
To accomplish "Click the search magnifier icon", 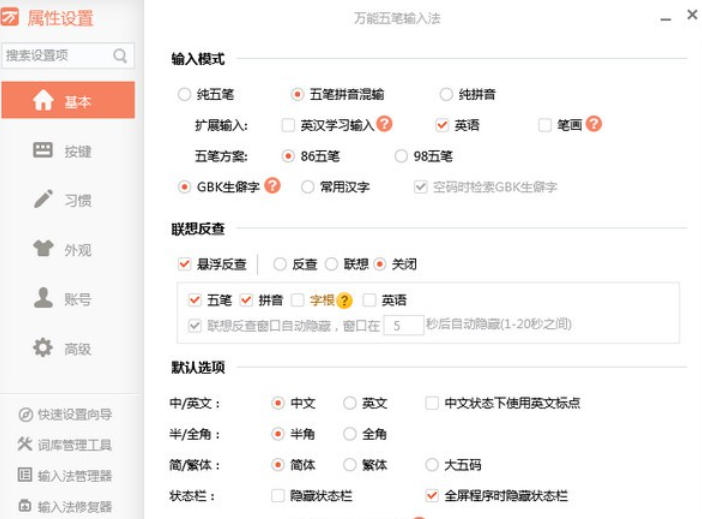I will [x=120, y=56].
